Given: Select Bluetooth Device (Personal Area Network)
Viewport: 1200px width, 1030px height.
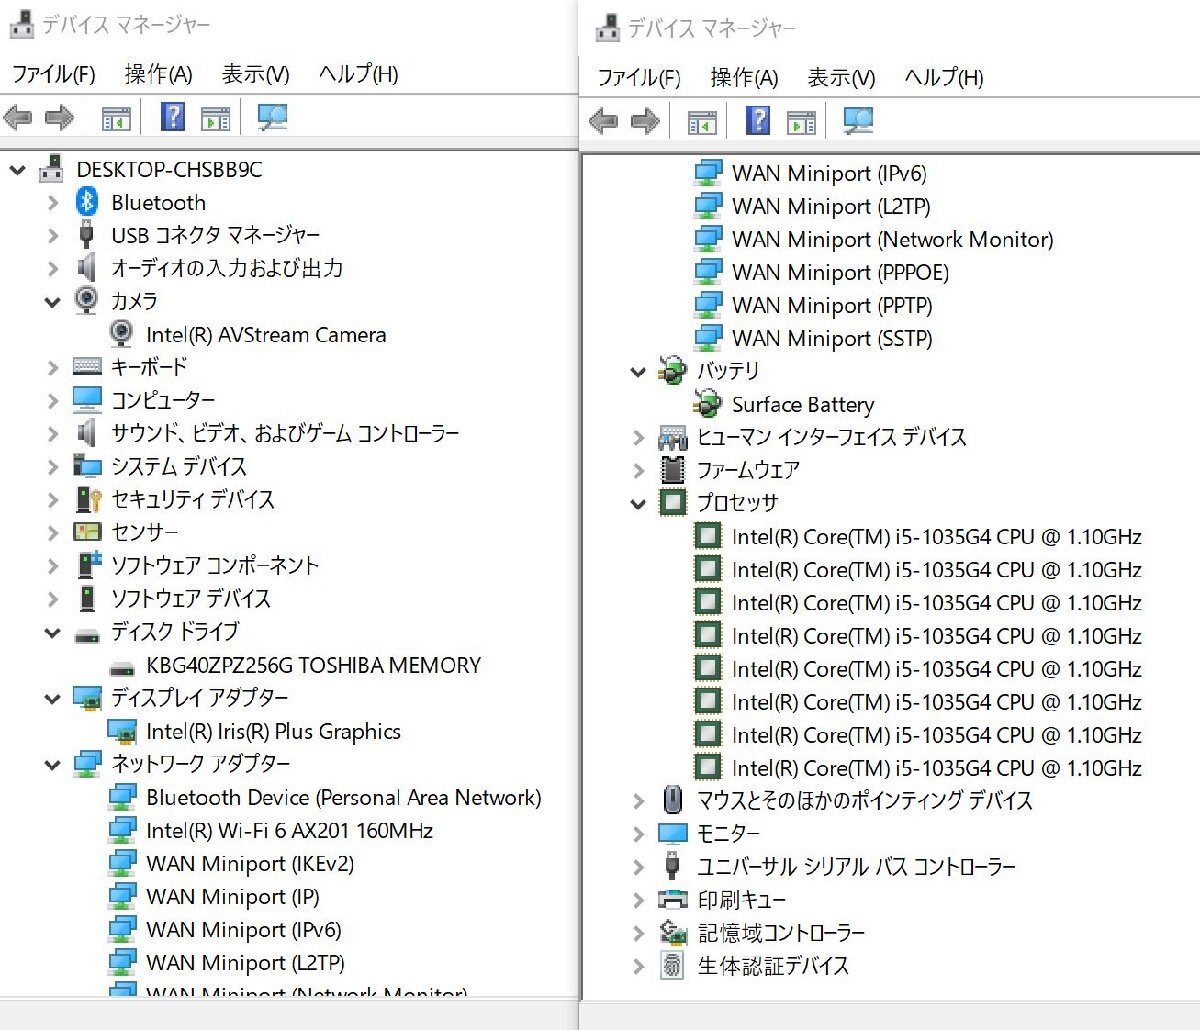Looking at the screenshot, I should click(x=343, y=797).
